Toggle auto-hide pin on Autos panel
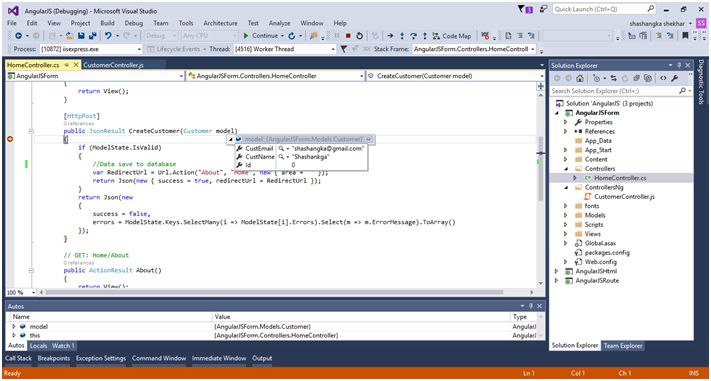This screenshot has height=381, width=711. (531, 306)
